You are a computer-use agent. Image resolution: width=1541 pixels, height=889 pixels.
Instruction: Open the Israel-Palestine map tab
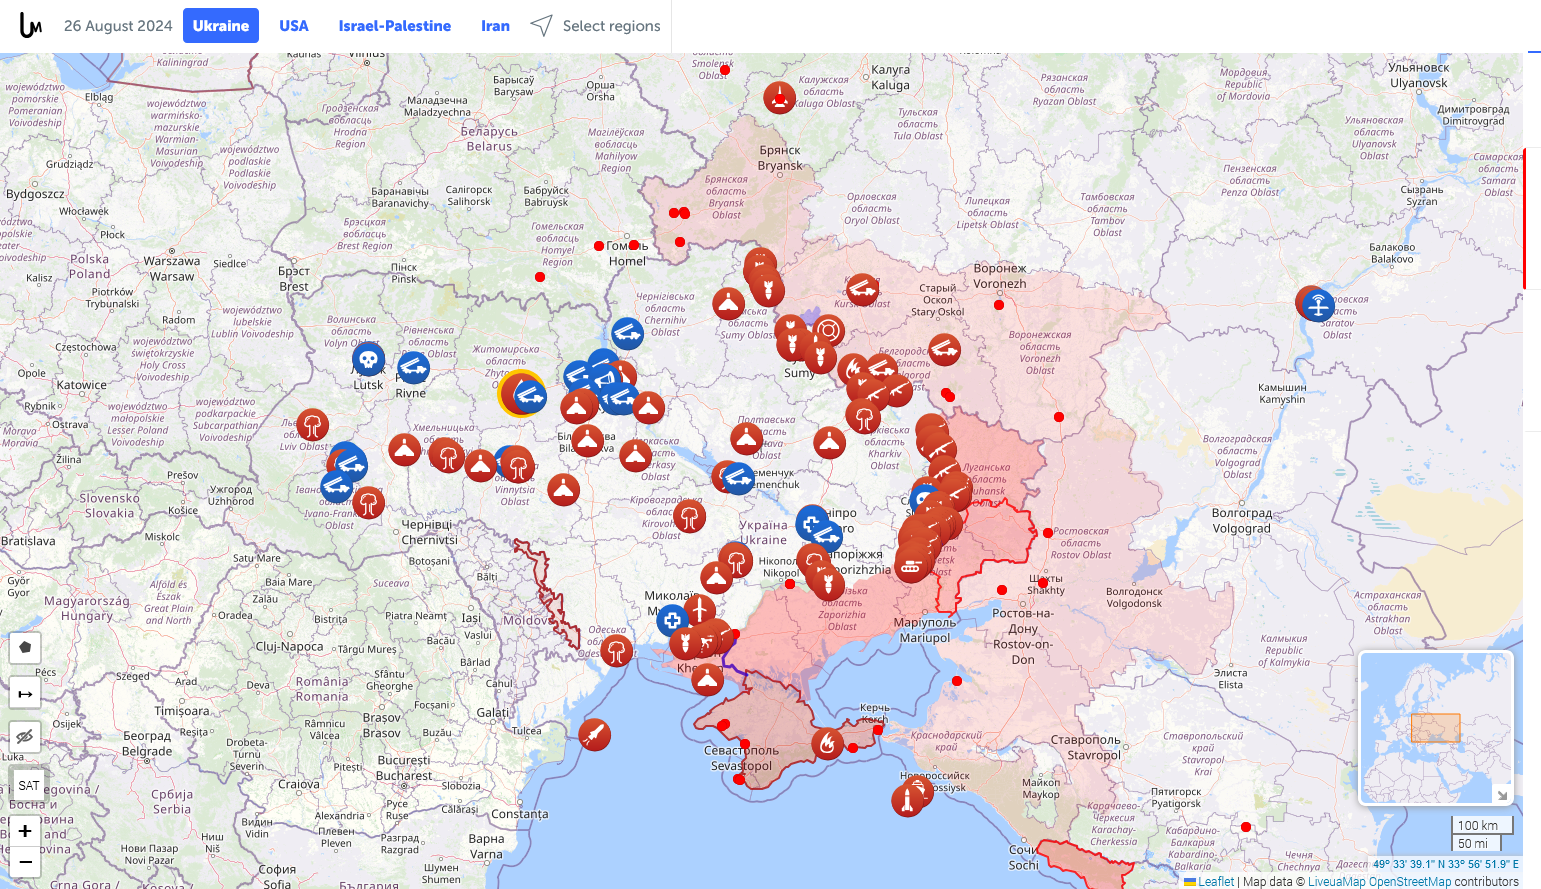395,26
